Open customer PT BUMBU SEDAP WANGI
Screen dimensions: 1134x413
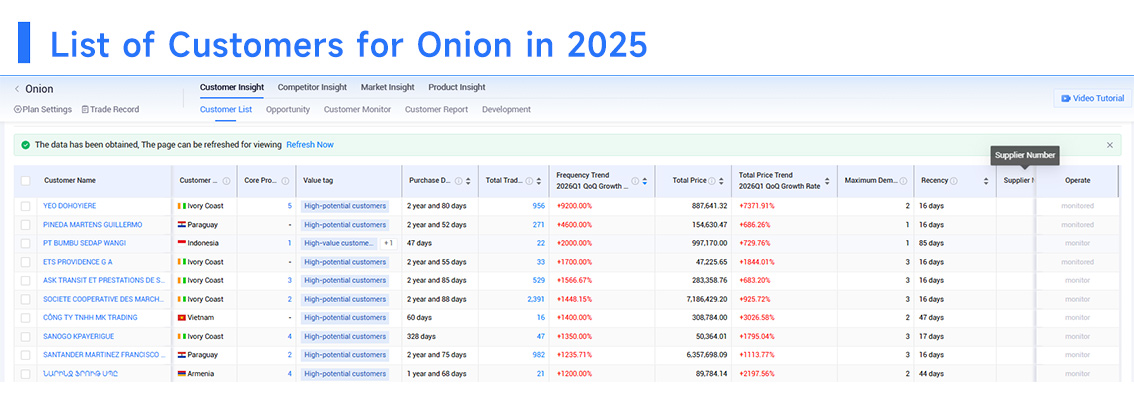point(85,243)
